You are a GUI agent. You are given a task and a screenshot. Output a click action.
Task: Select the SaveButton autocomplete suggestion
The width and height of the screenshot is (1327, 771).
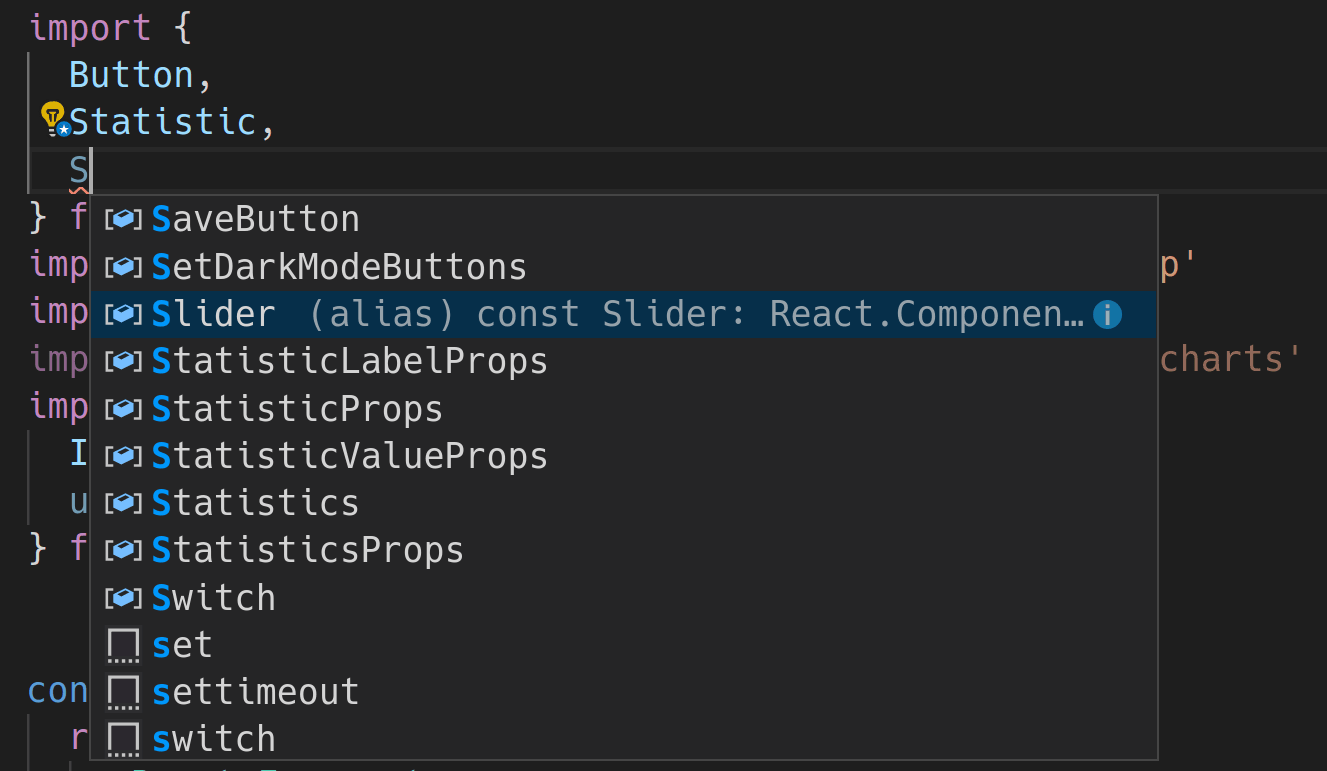(x=256, y=220)
